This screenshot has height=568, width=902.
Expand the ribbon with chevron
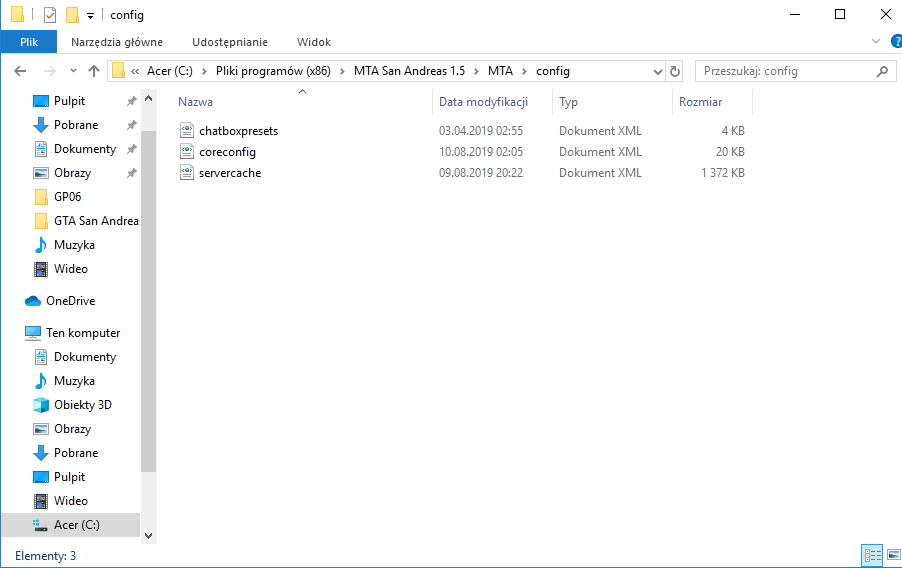point(876,41)
